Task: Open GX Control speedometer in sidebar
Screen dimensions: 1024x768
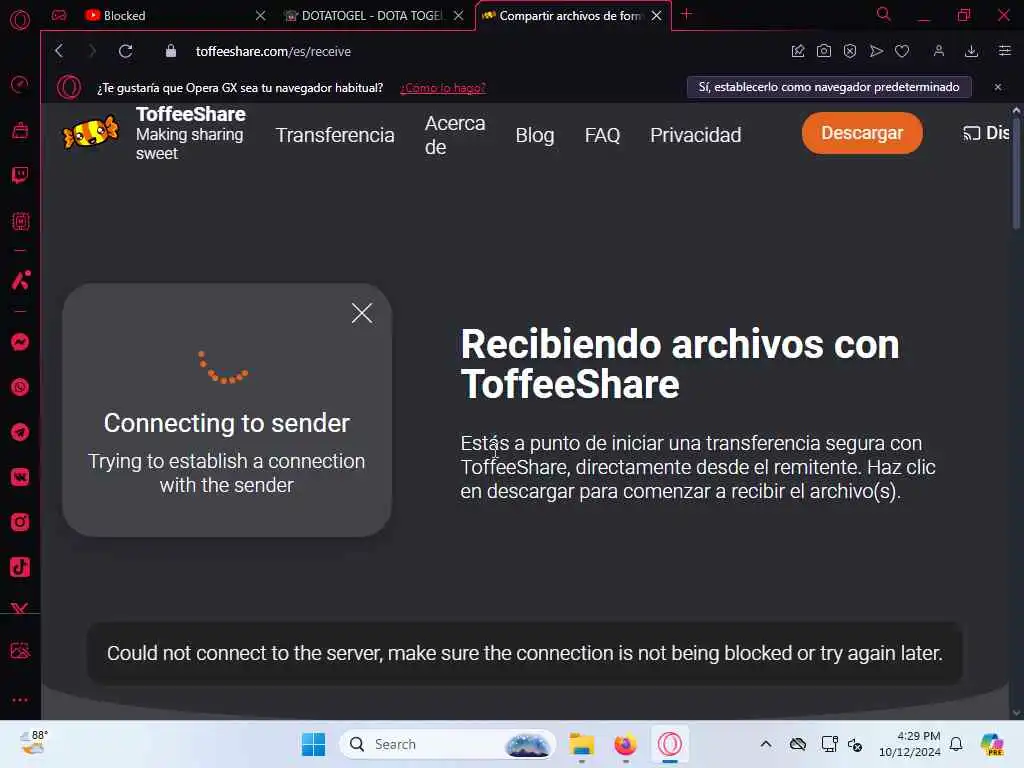Action: coord(20,84)
